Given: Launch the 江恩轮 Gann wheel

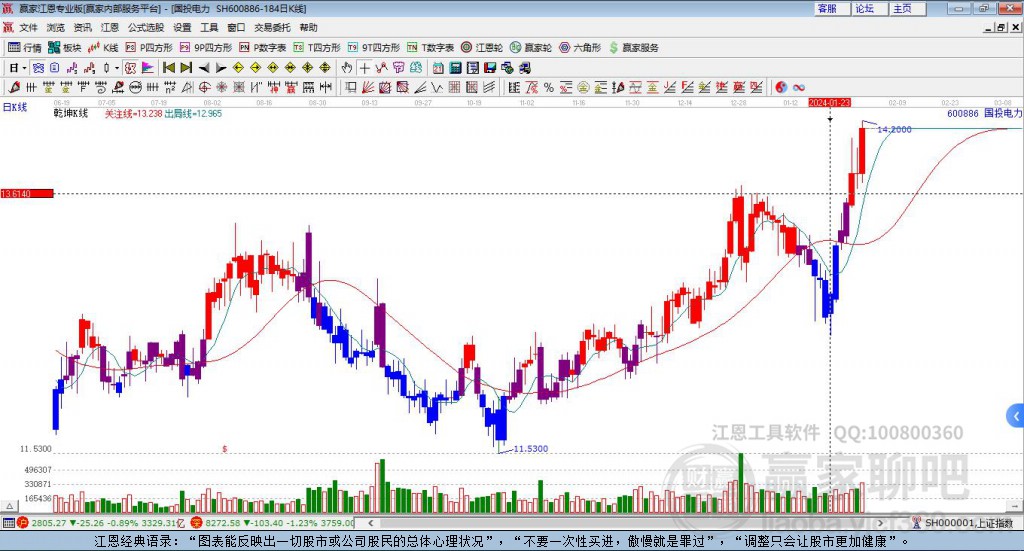Looking at the screenshot, I should [x=482, y=48].
